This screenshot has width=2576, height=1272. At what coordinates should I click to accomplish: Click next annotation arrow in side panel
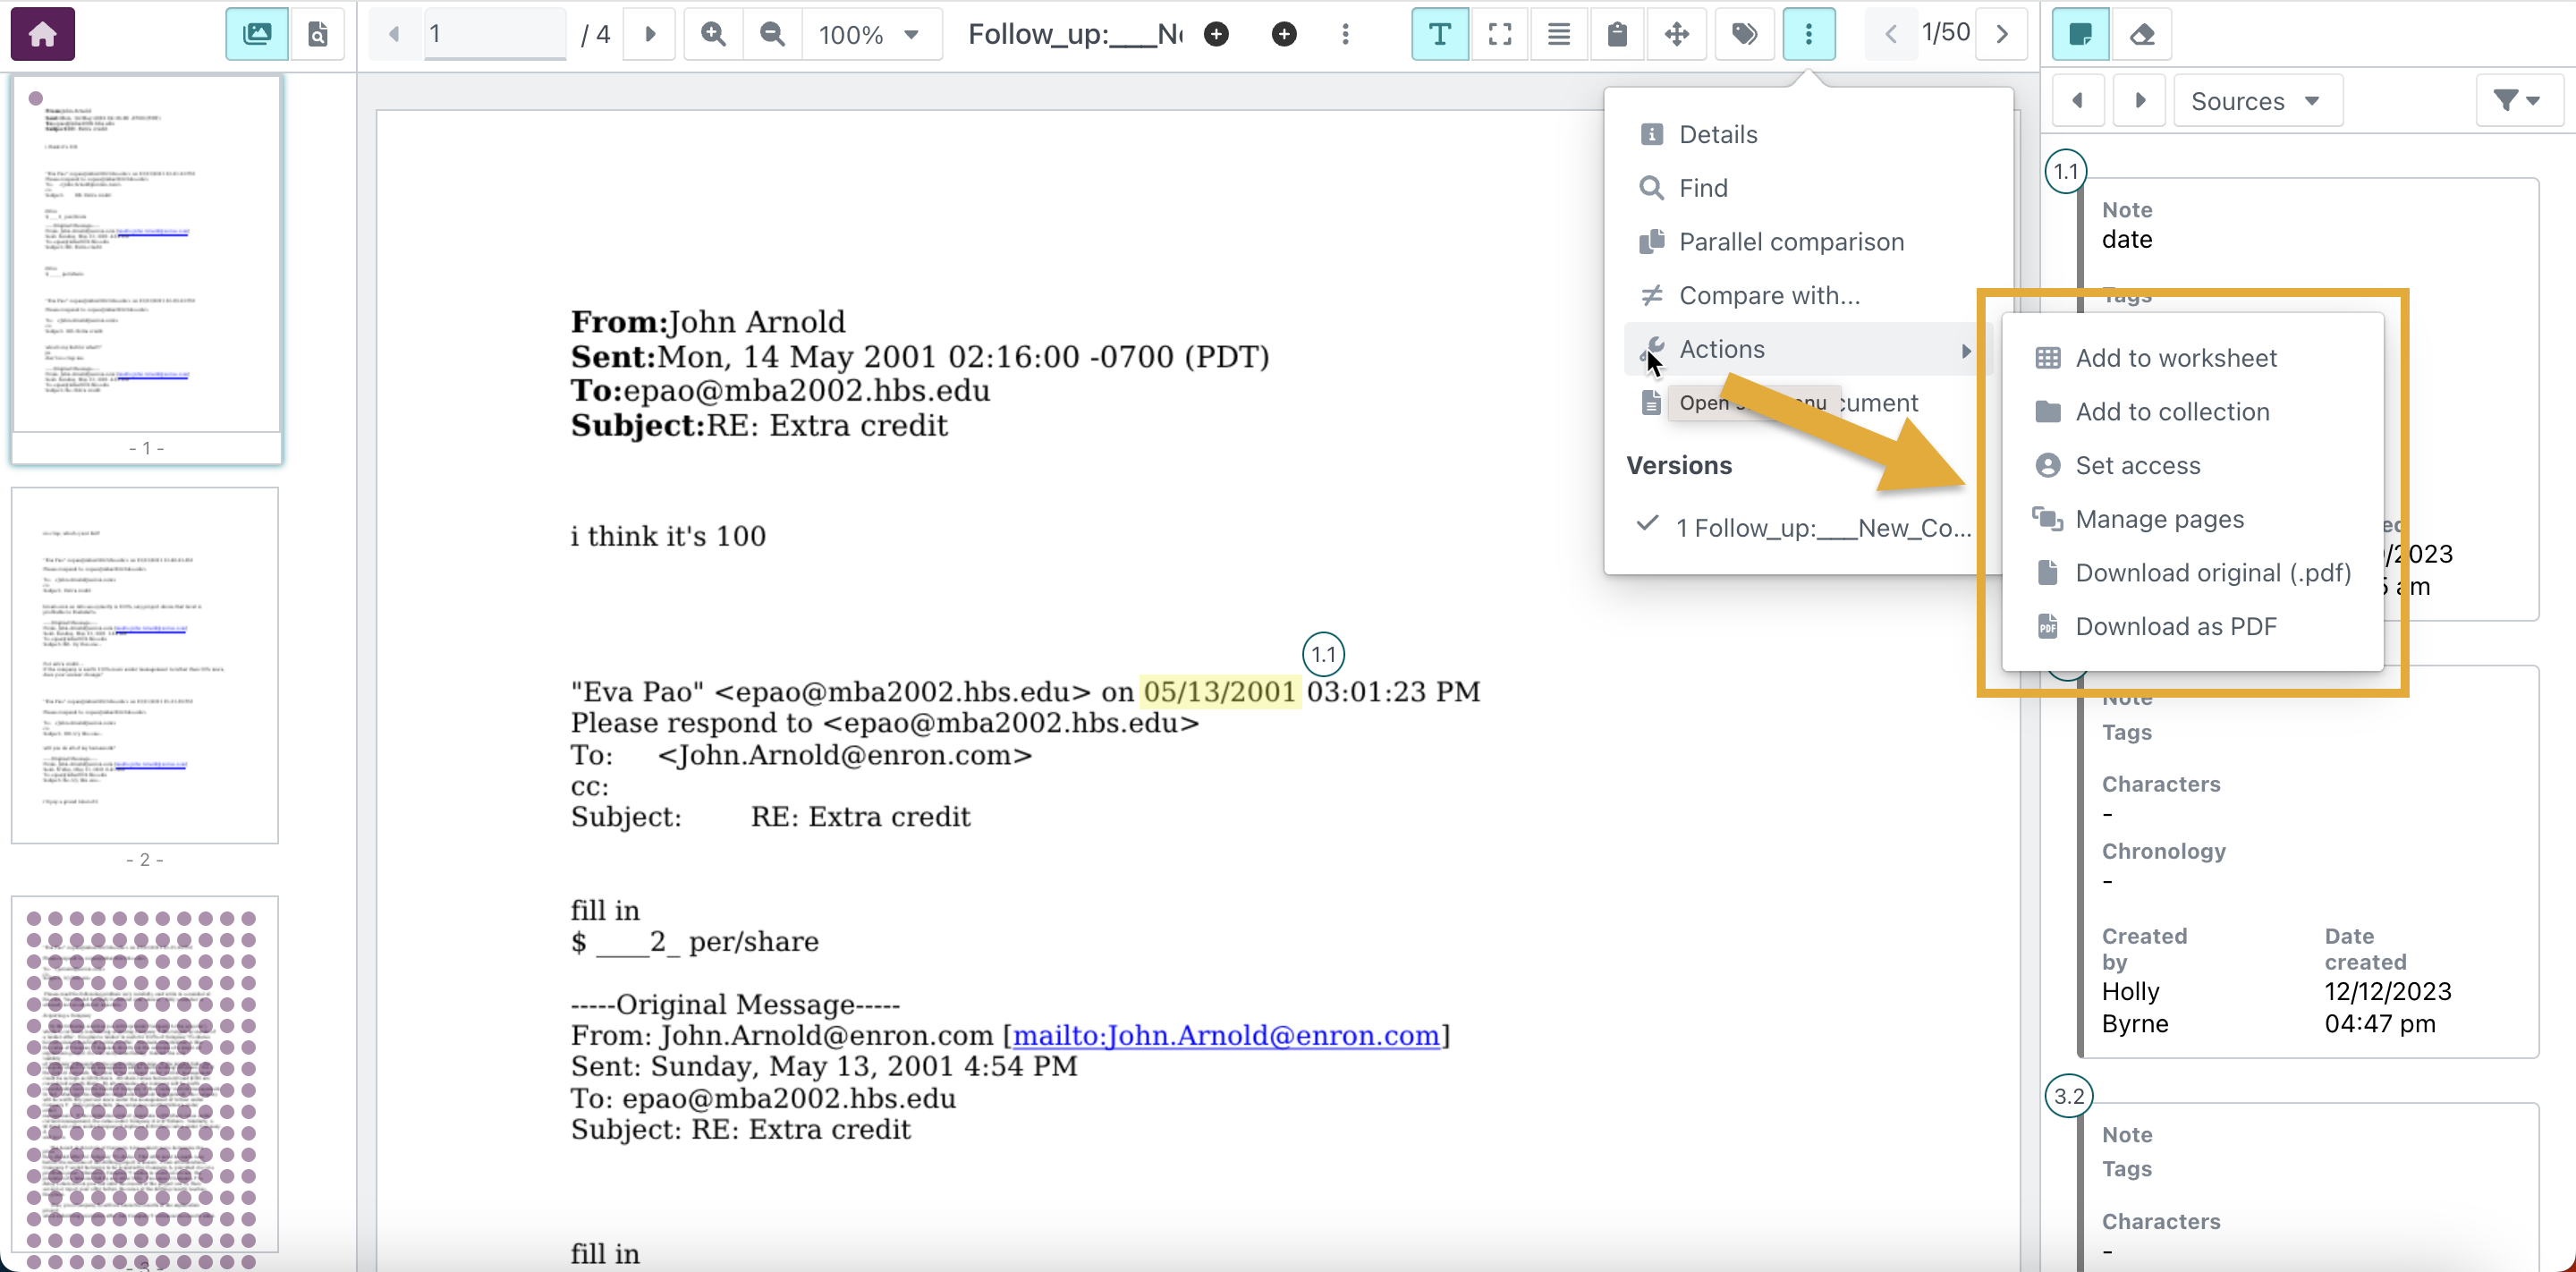click(x=2140, y=100)
